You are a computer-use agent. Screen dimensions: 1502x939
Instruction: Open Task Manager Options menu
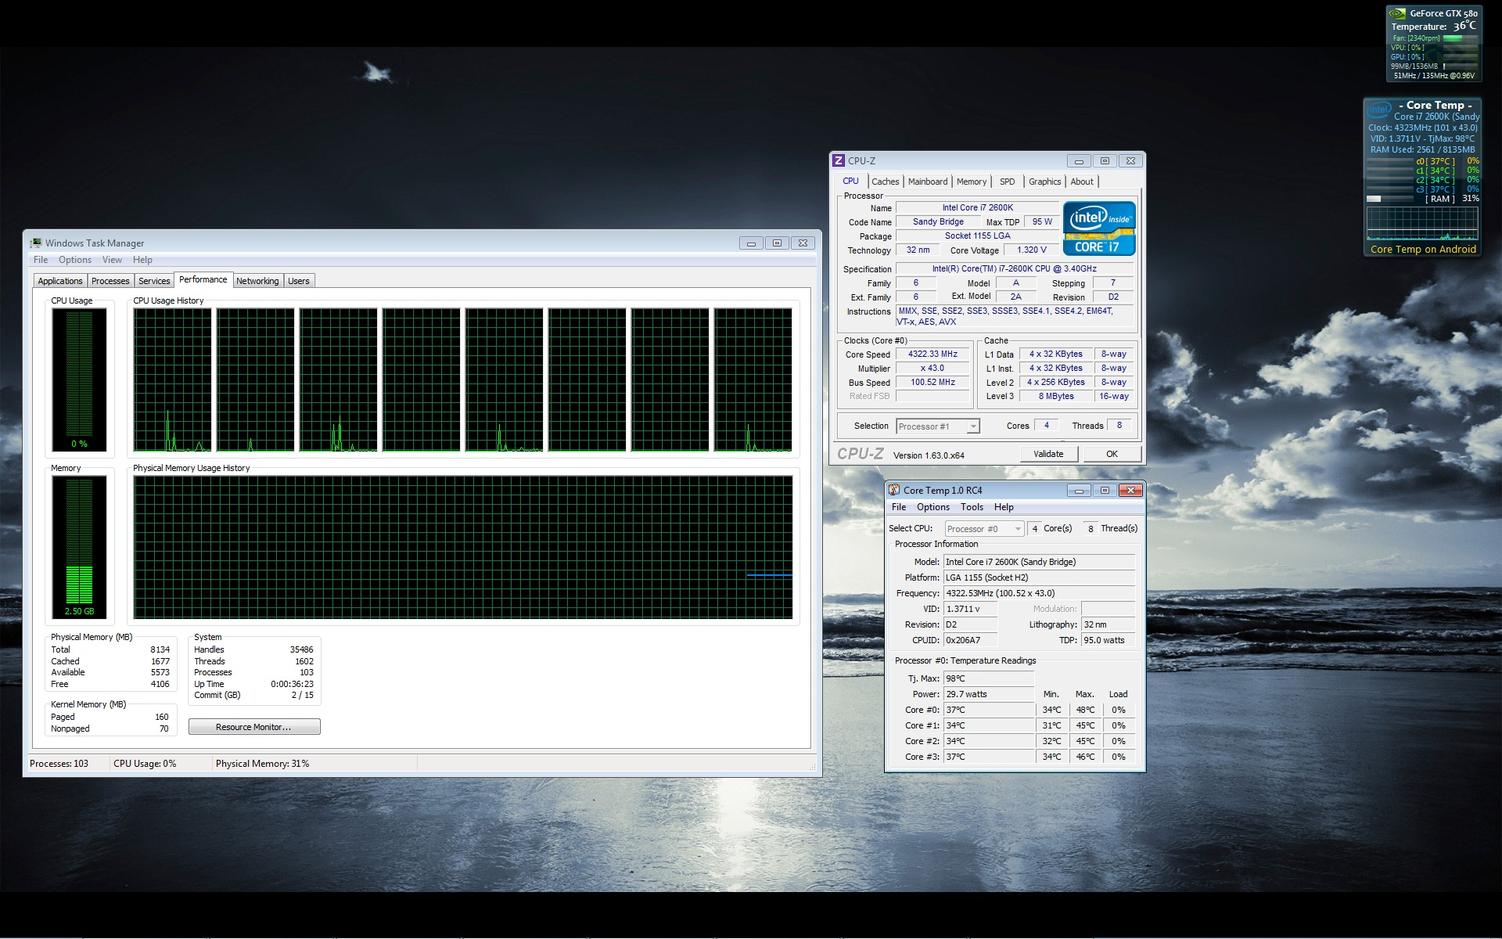(x=75, y=260)
